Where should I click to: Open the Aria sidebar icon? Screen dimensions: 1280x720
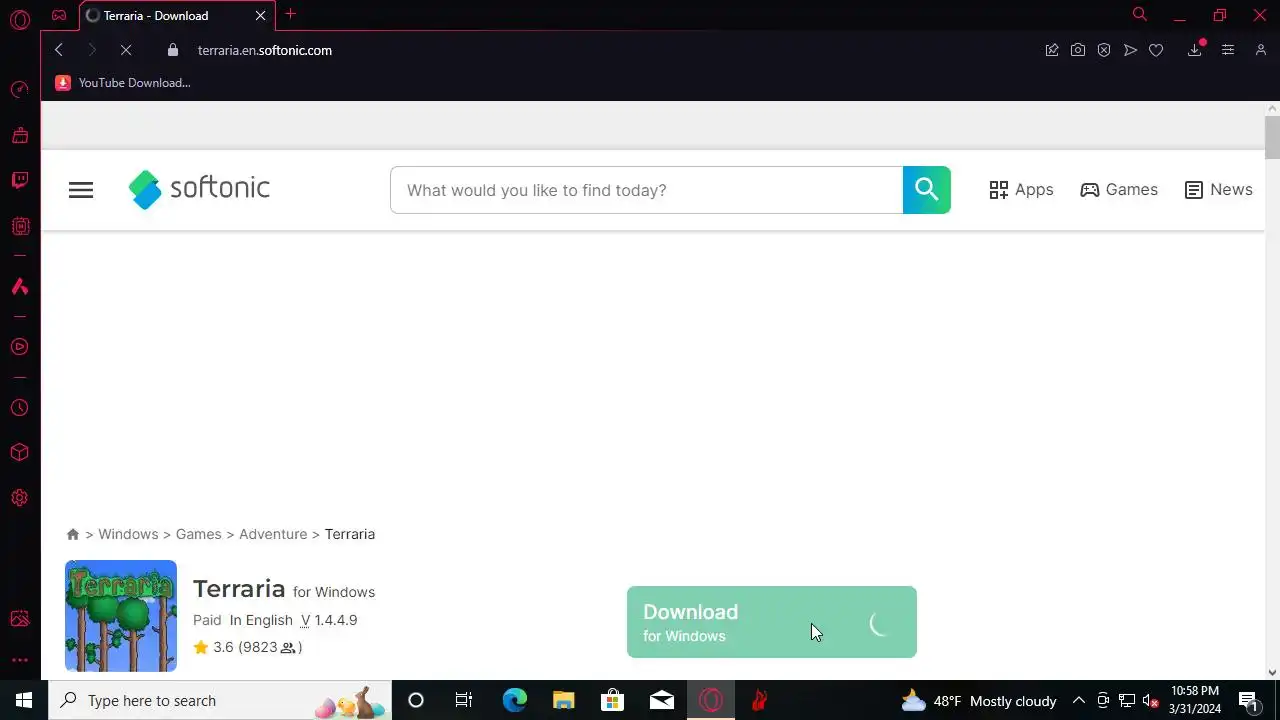coord(19,287)
